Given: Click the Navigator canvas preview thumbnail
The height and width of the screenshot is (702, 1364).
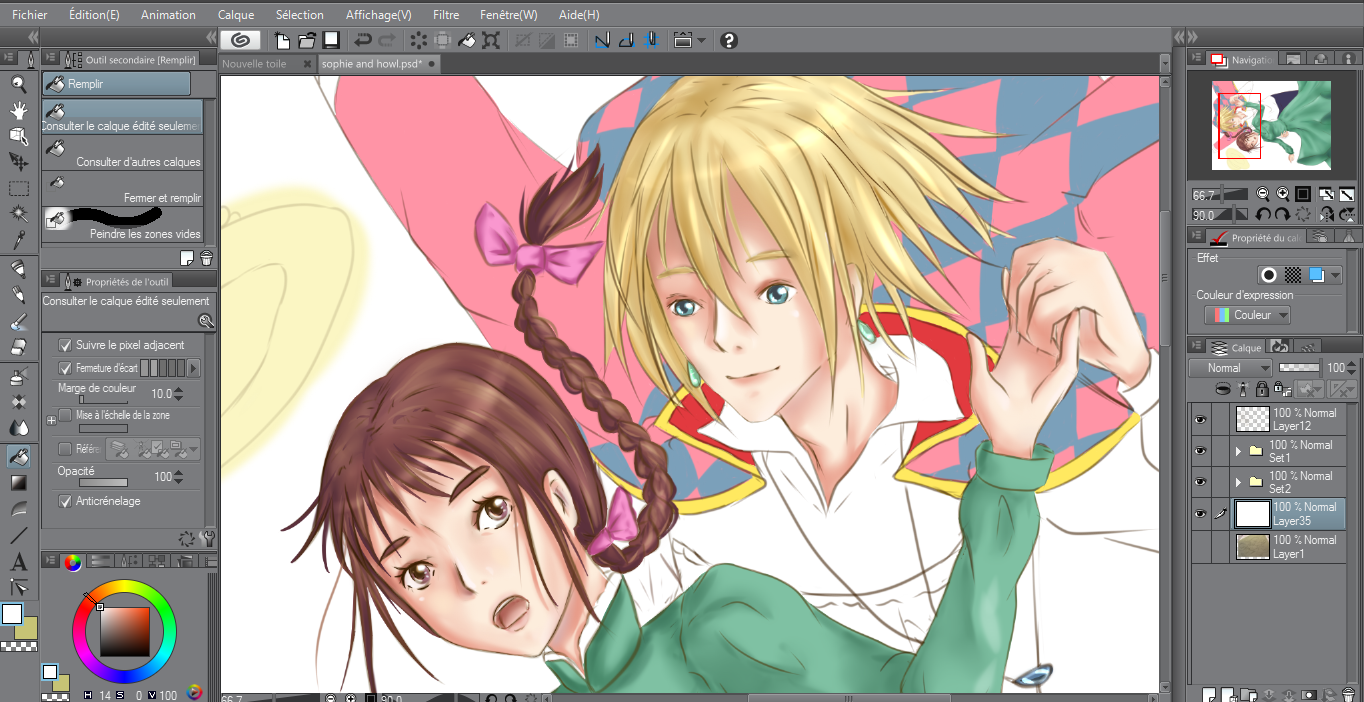Looking at the screenshot, I should (1271, 125).
